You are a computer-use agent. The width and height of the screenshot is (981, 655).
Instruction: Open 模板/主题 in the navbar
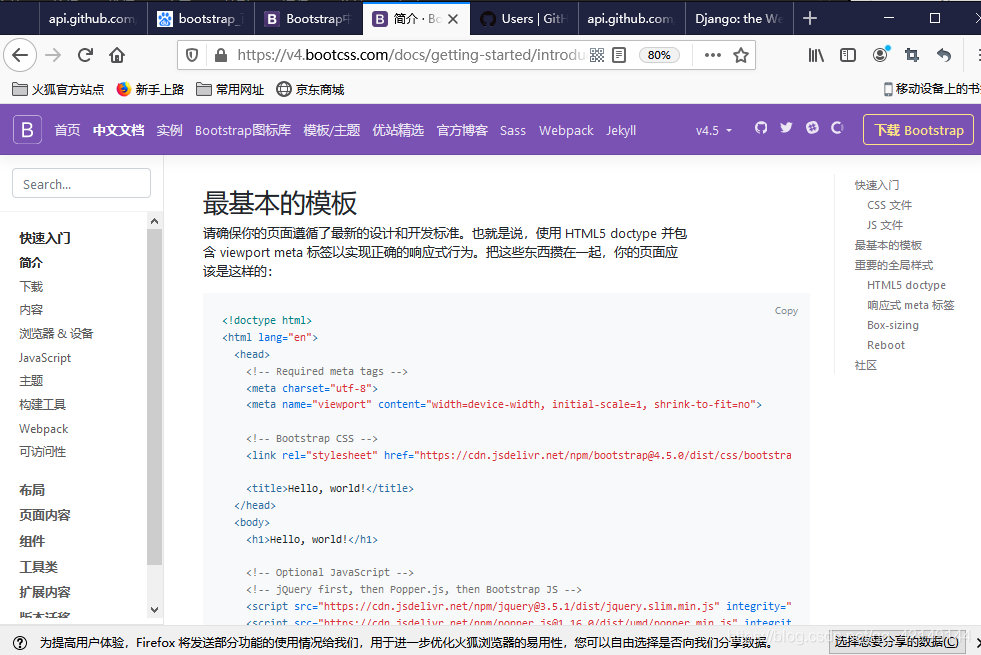click(x=332, y=130)
